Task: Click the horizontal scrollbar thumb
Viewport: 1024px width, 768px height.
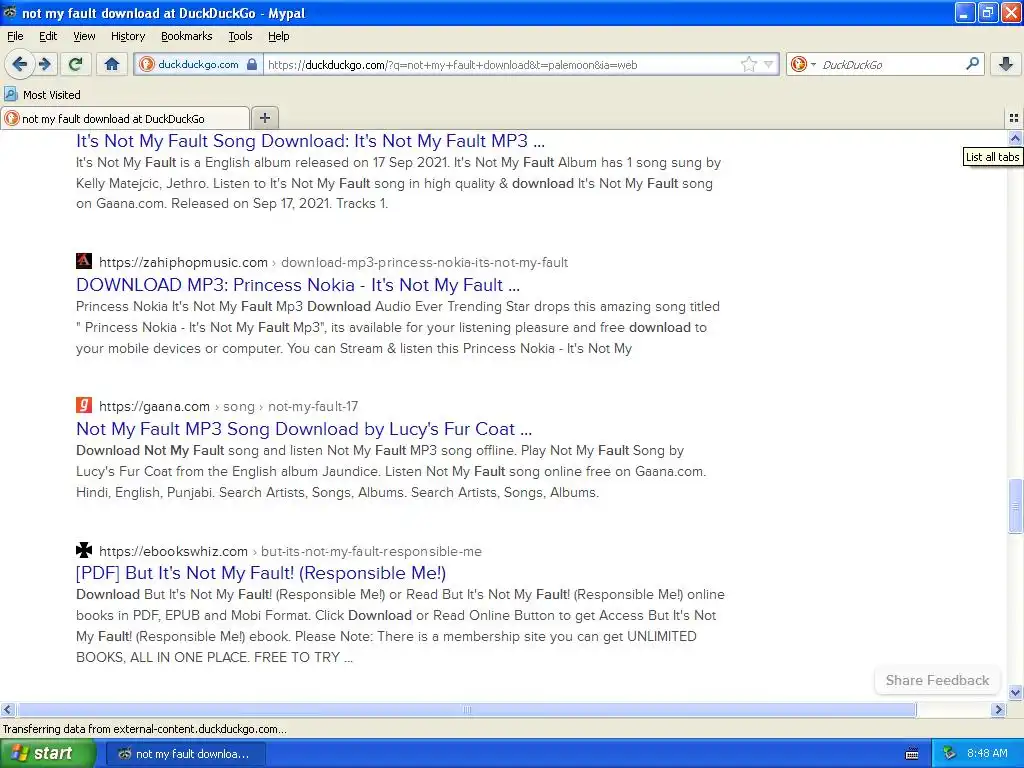Action: click(x=467, y=709)
